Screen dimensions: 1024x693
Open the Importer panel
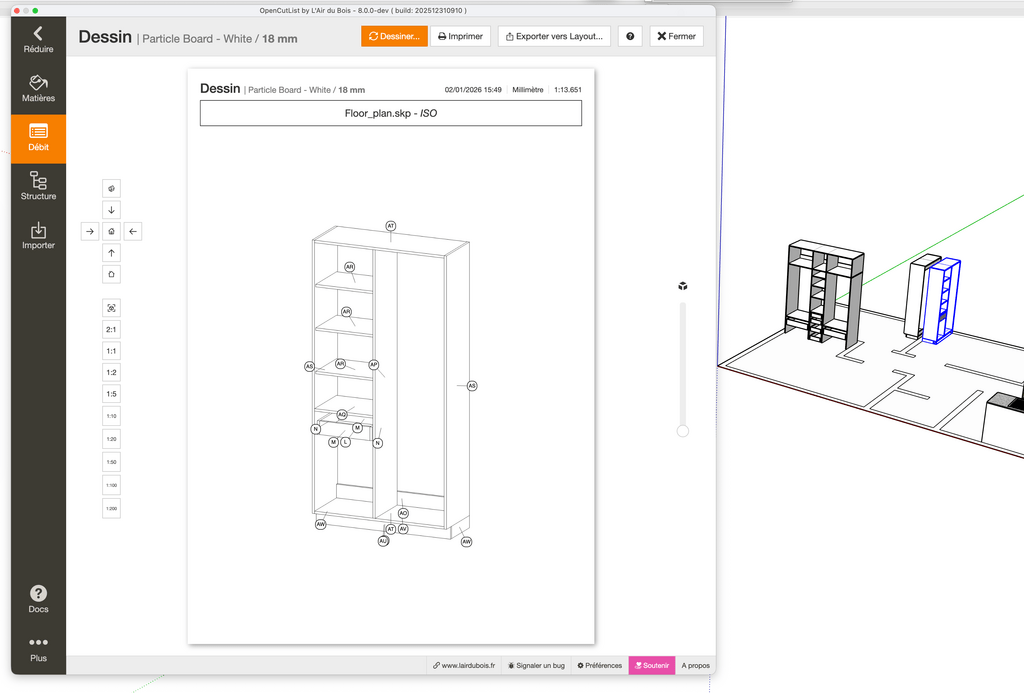point(38,236)
